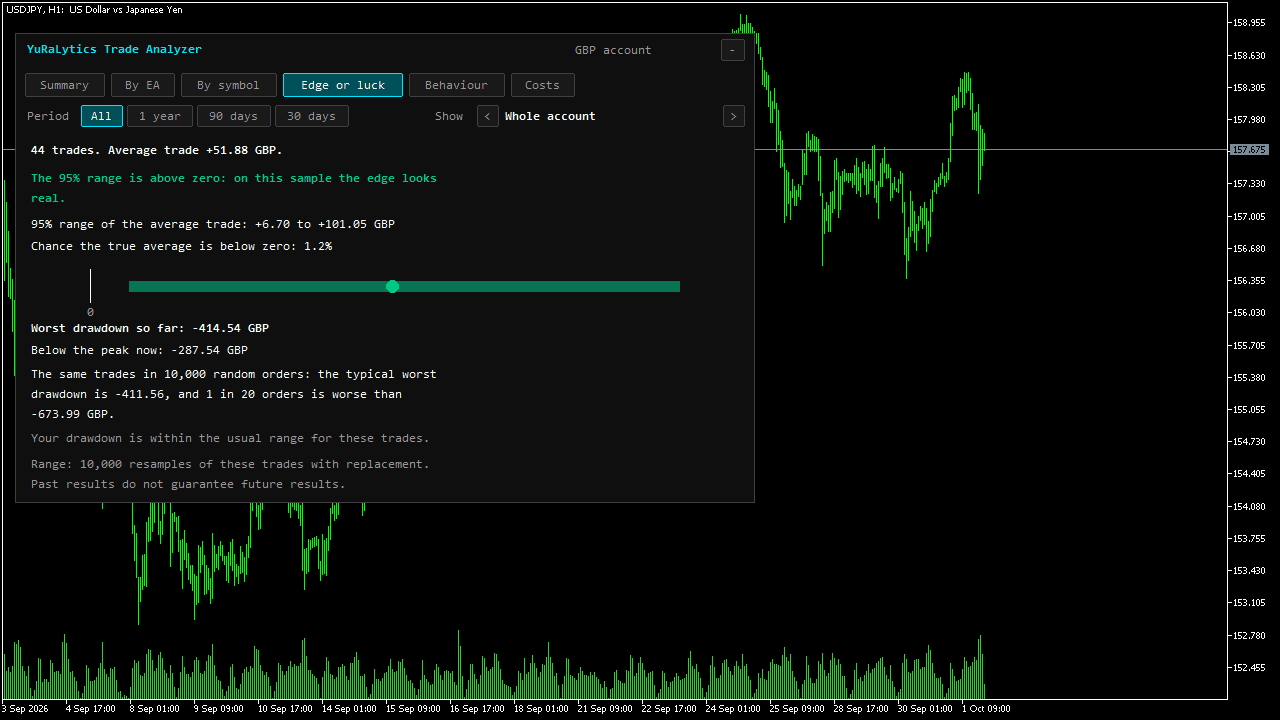Click the GBP account label

pos(613,50)
